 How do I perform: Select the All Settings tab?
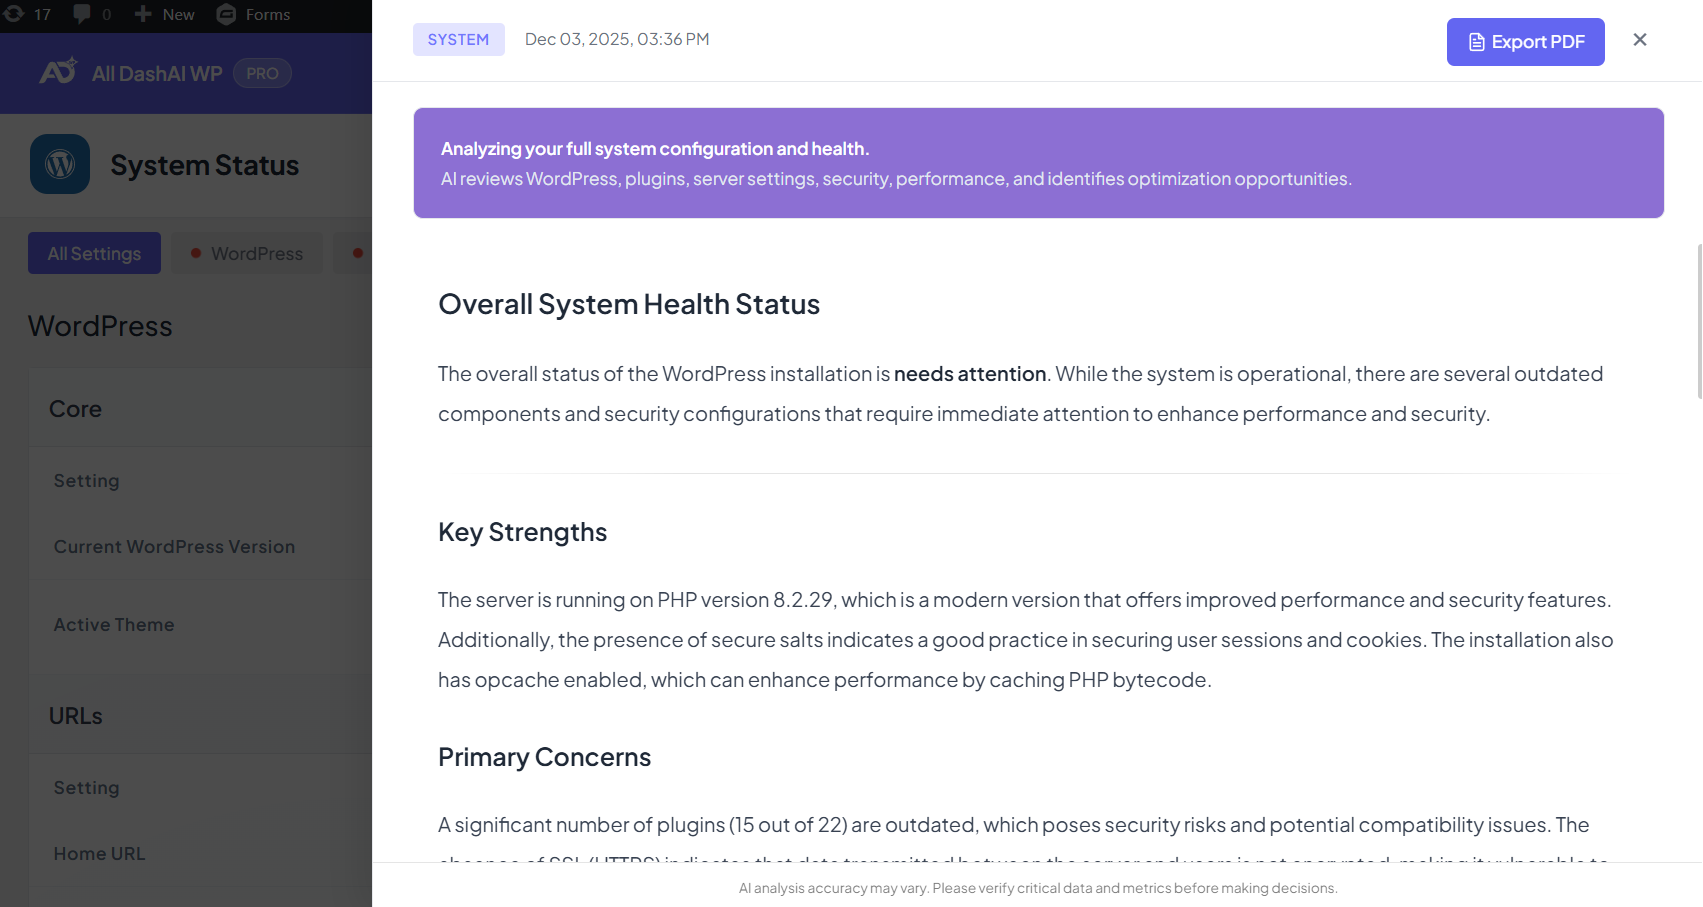94,254
